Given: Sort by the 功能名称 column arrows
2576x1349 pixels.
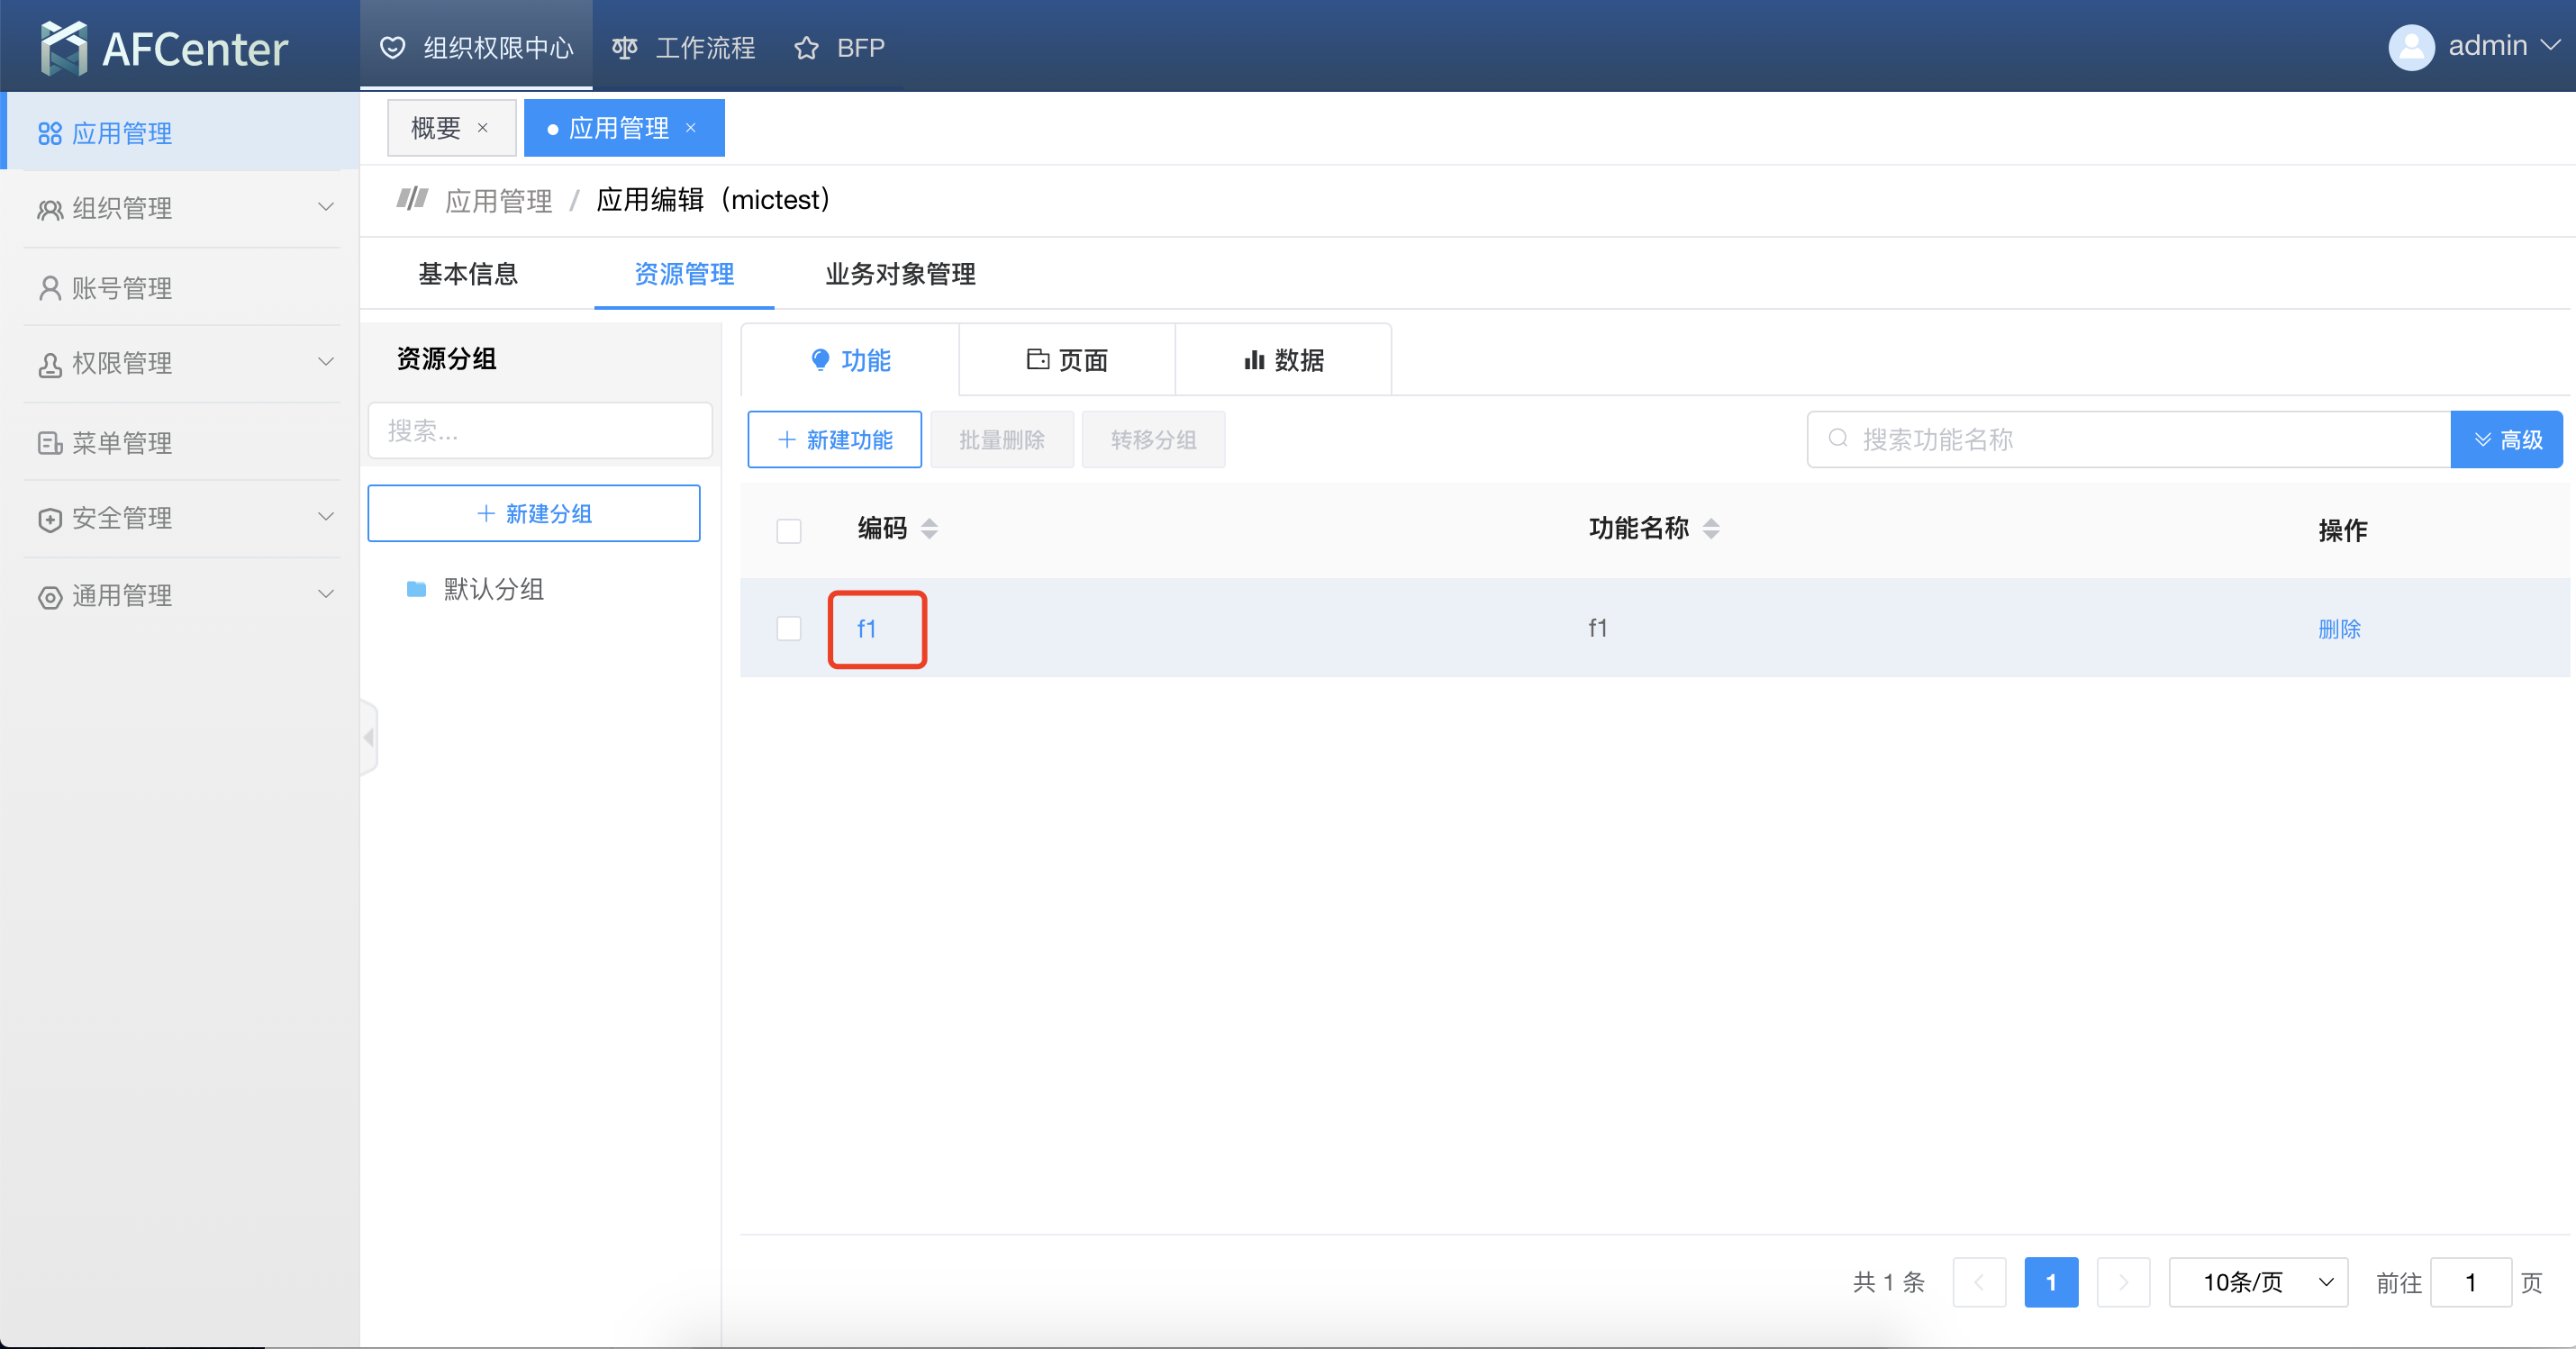Looking at the screenshot, I should pyautogui.click(x=1711, y=529).
